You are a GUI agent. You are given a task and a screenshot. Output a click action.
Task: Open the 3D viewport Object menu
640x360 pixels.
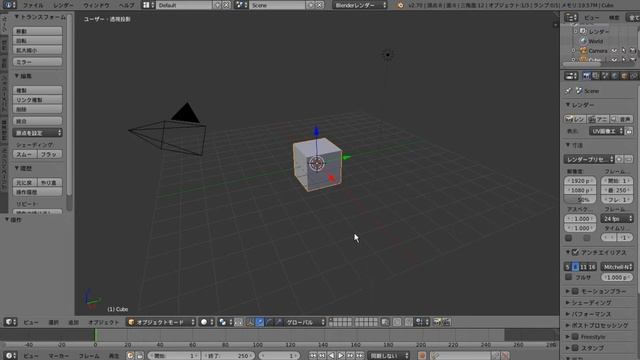click(104, 322)
